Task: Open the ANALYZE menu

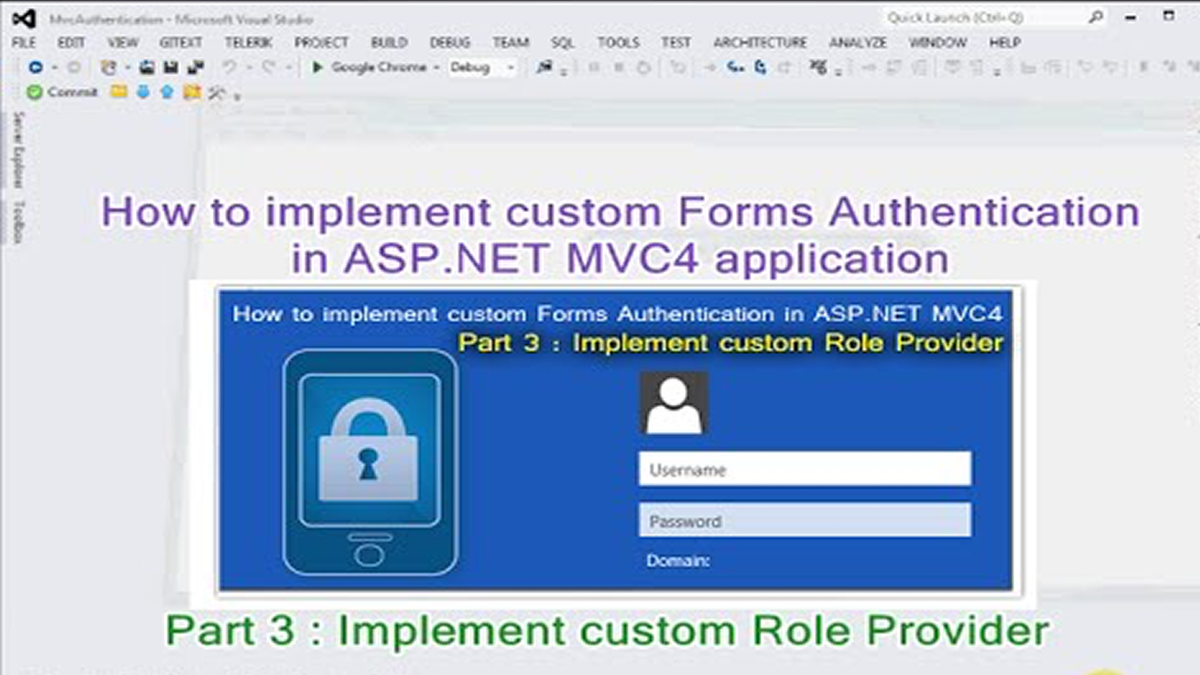Action: coord(858,43)
